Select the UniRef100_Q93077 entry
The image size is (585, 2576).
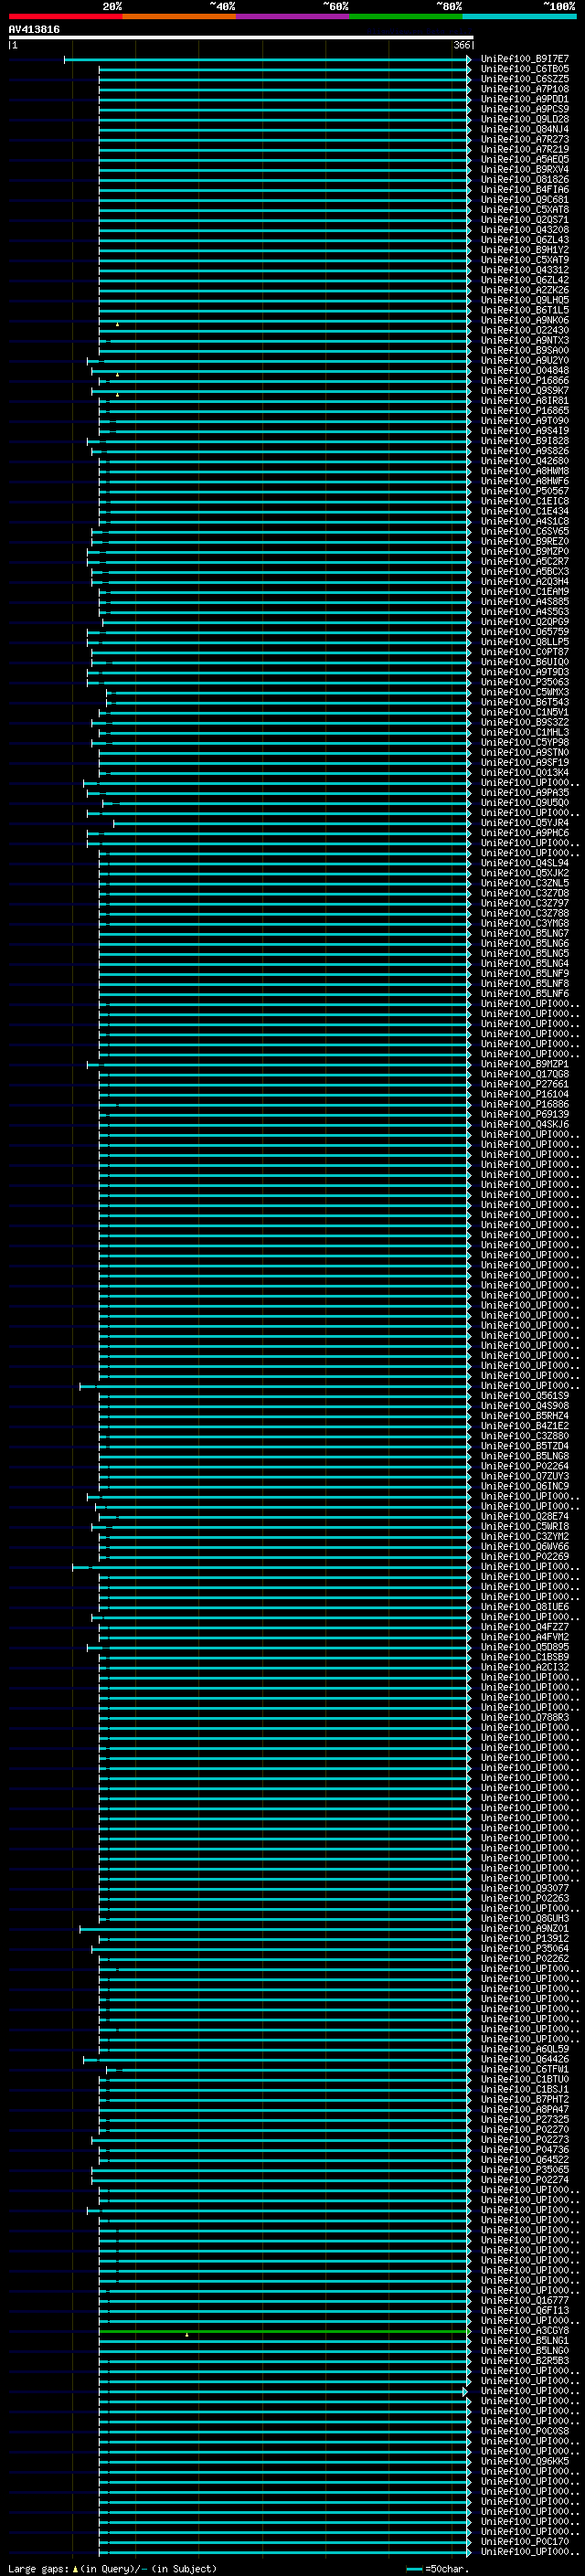pyautogui.click(x=524, y=1889)
